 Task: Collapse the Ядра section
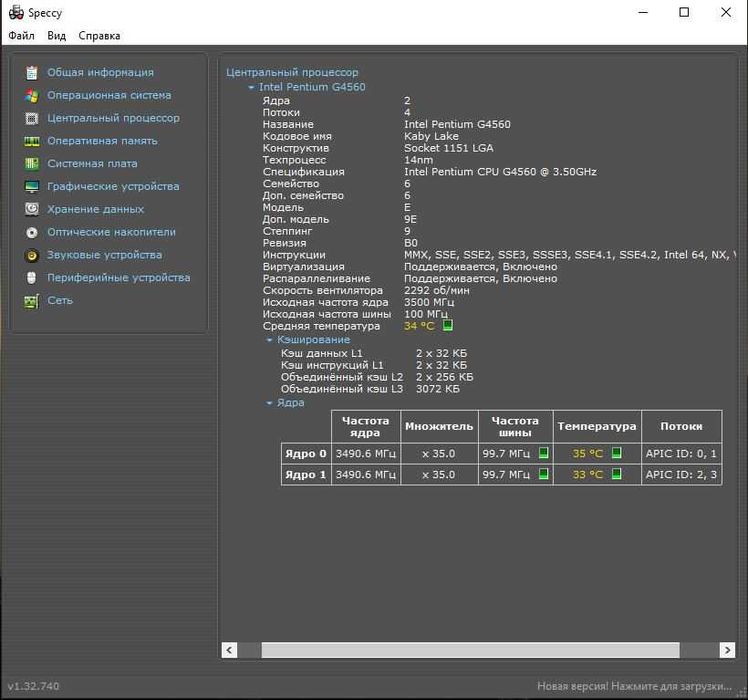pyautogui.click(x=269, y=403)
